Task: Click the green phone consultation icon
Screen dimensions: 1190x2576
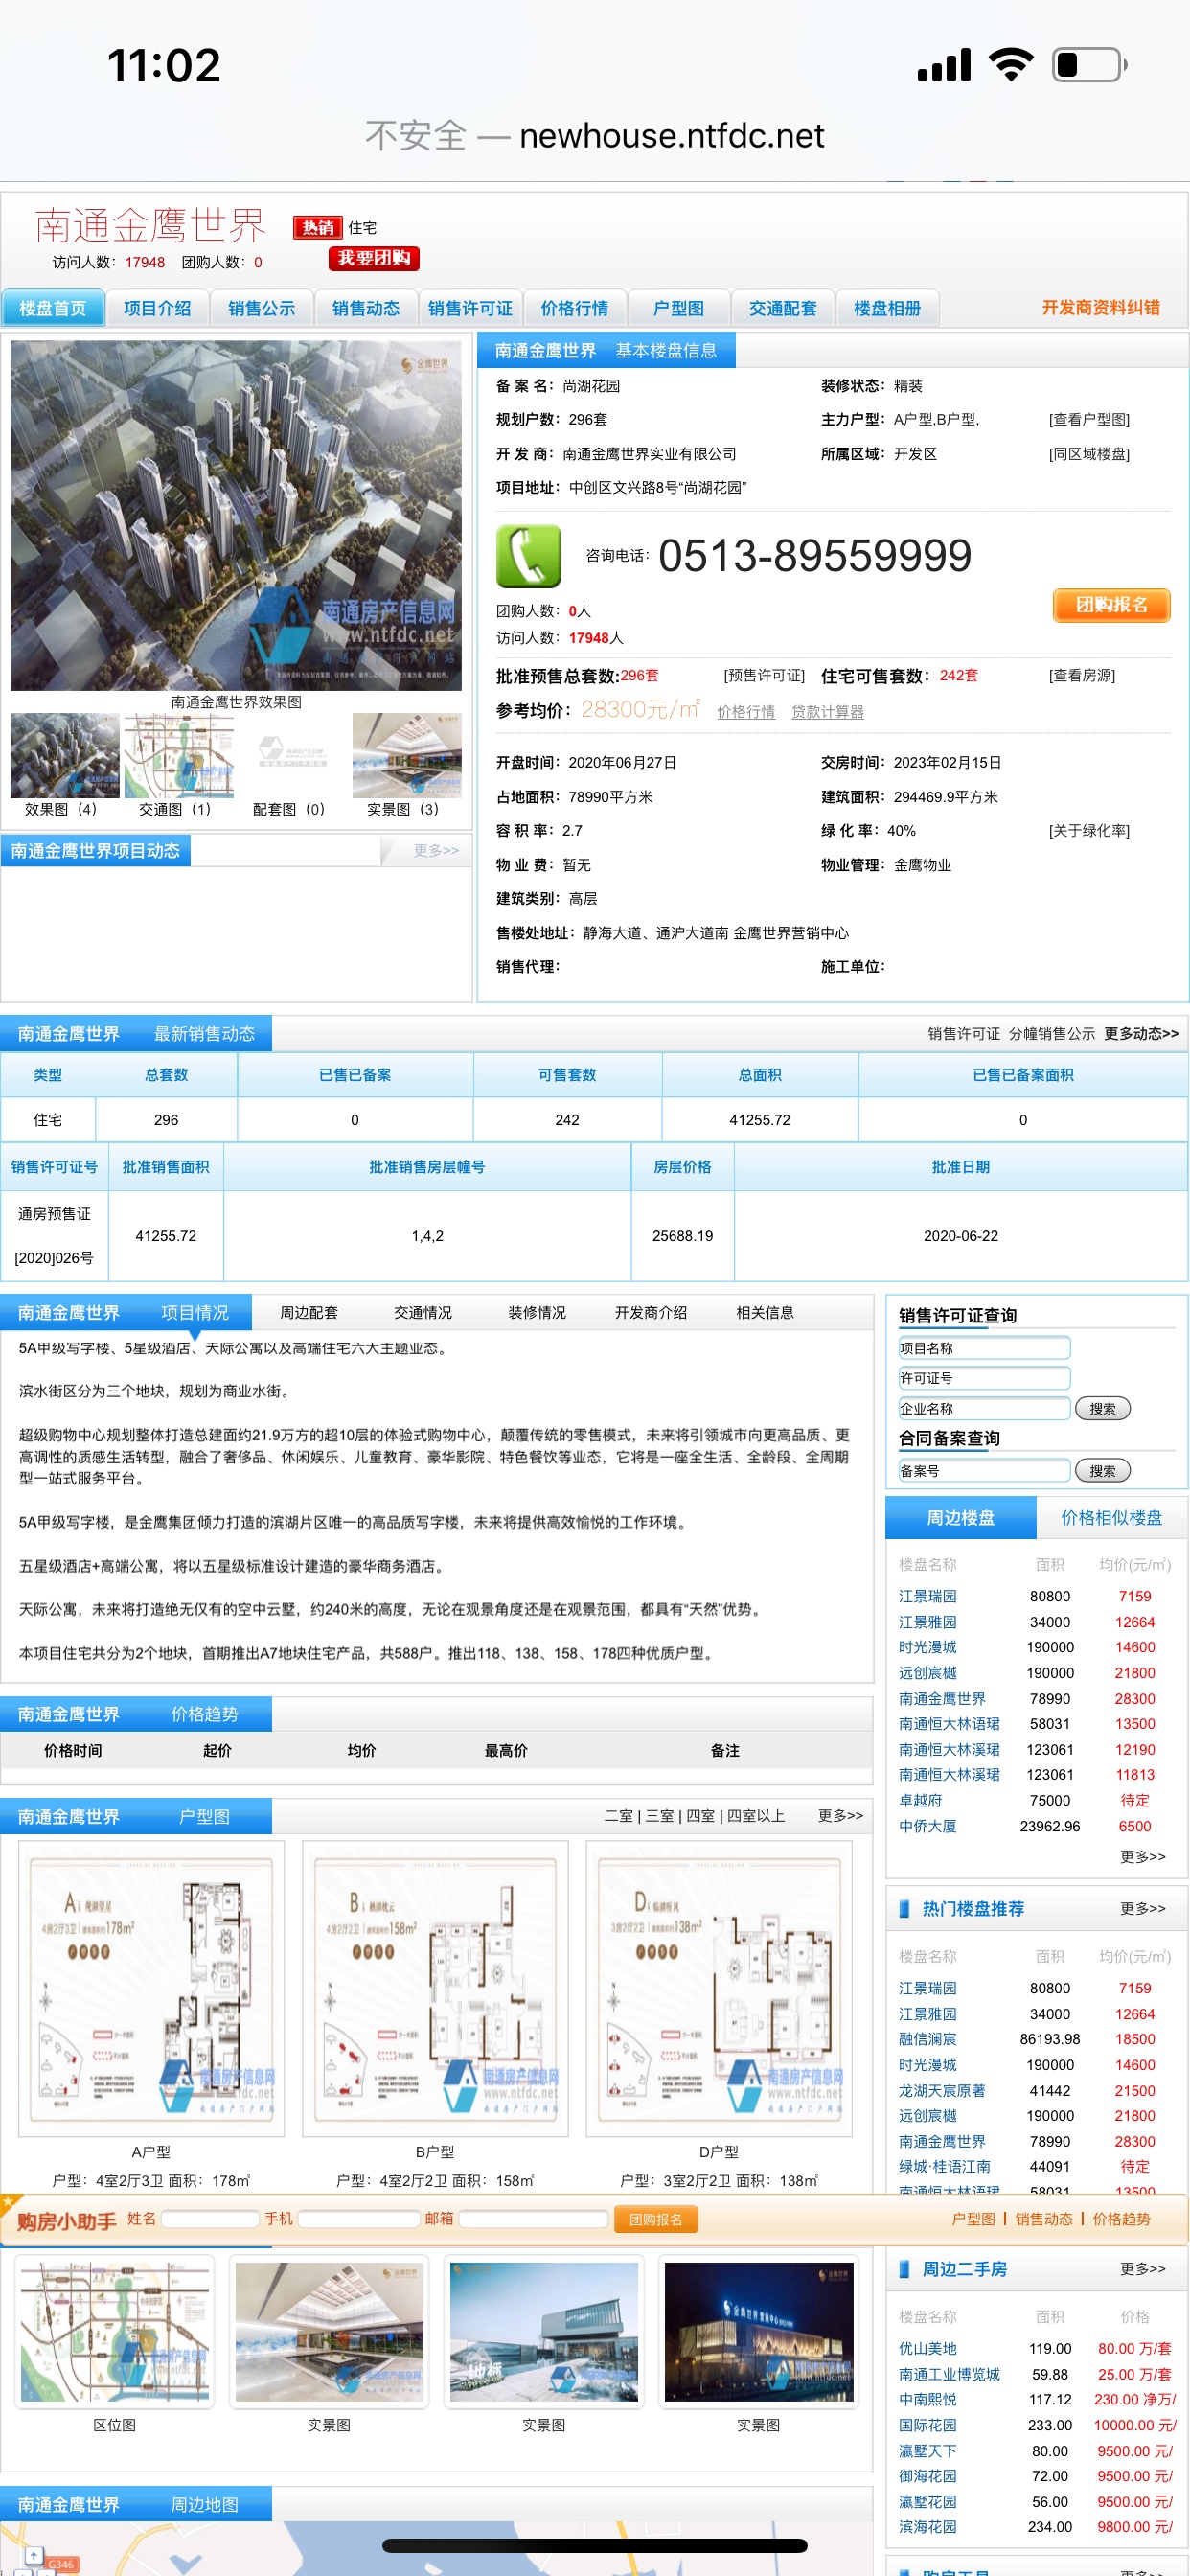Action: 528,556
